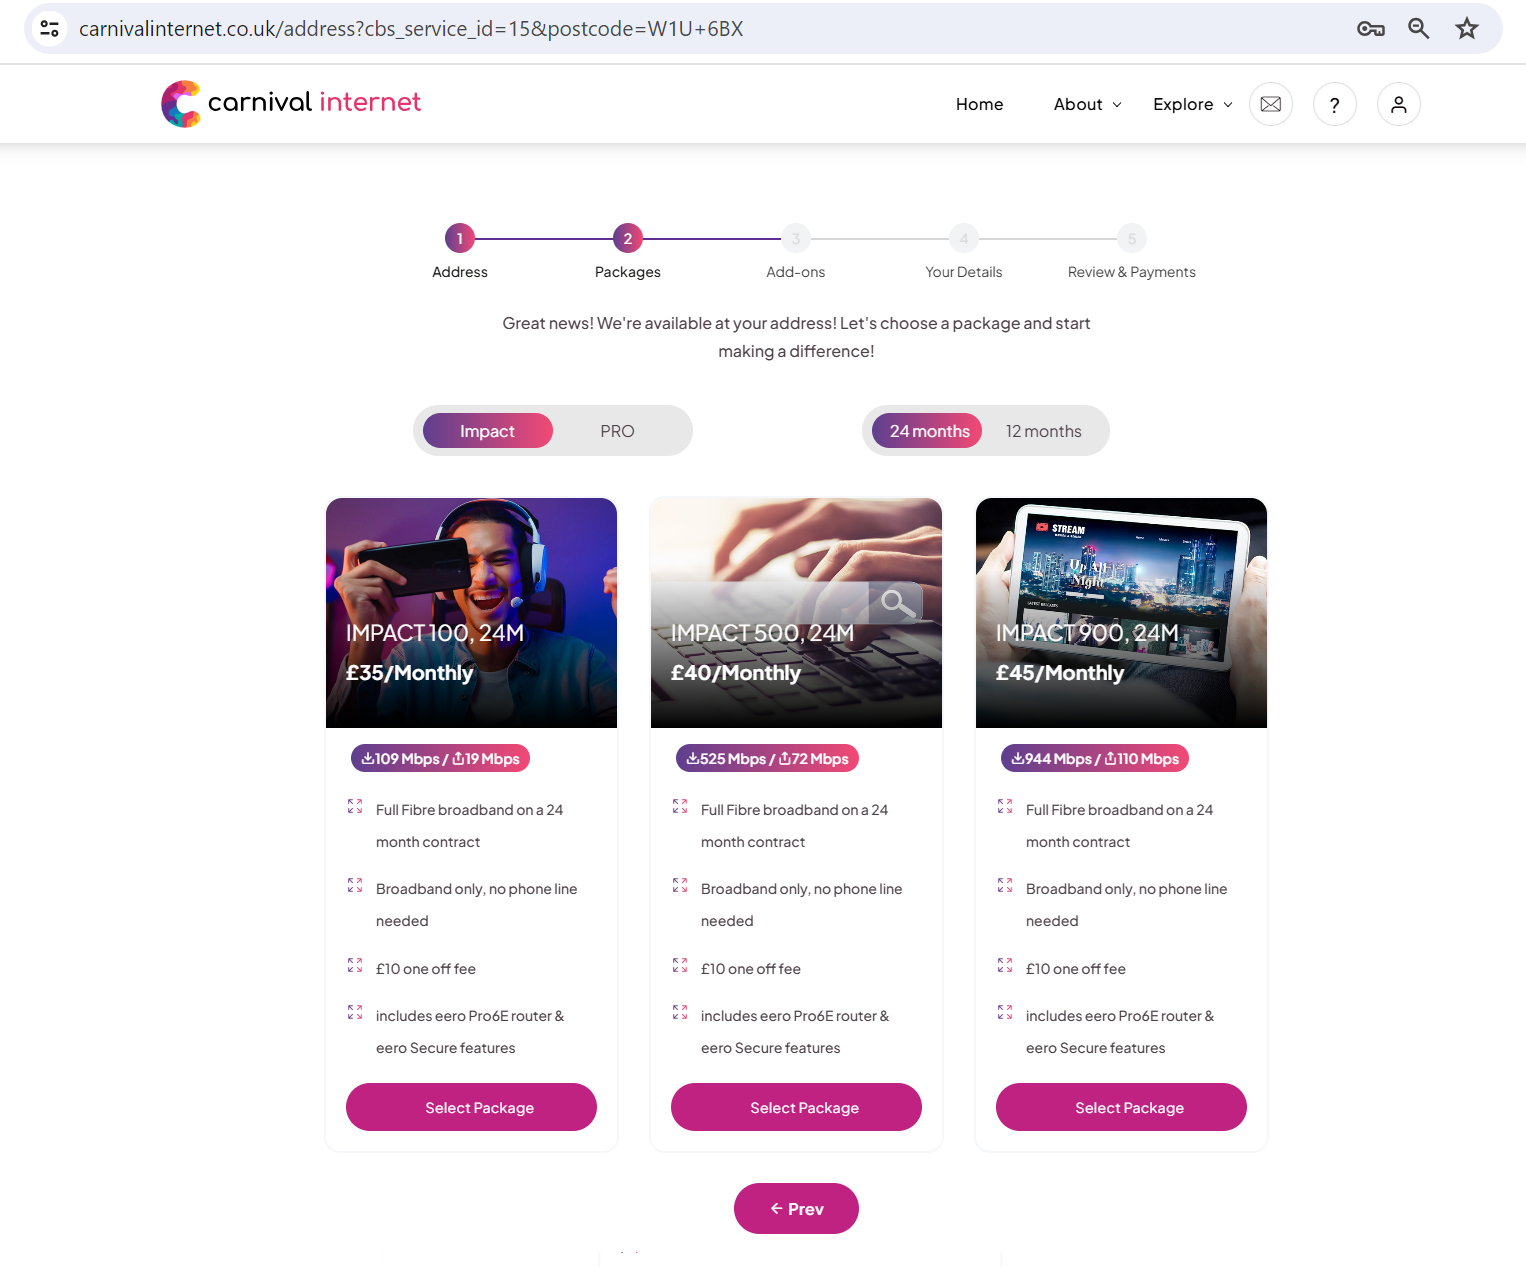Open the envelope contact icon
The width and height of the screenshot is (1526, 1267).
click(x=1270, y=104)
